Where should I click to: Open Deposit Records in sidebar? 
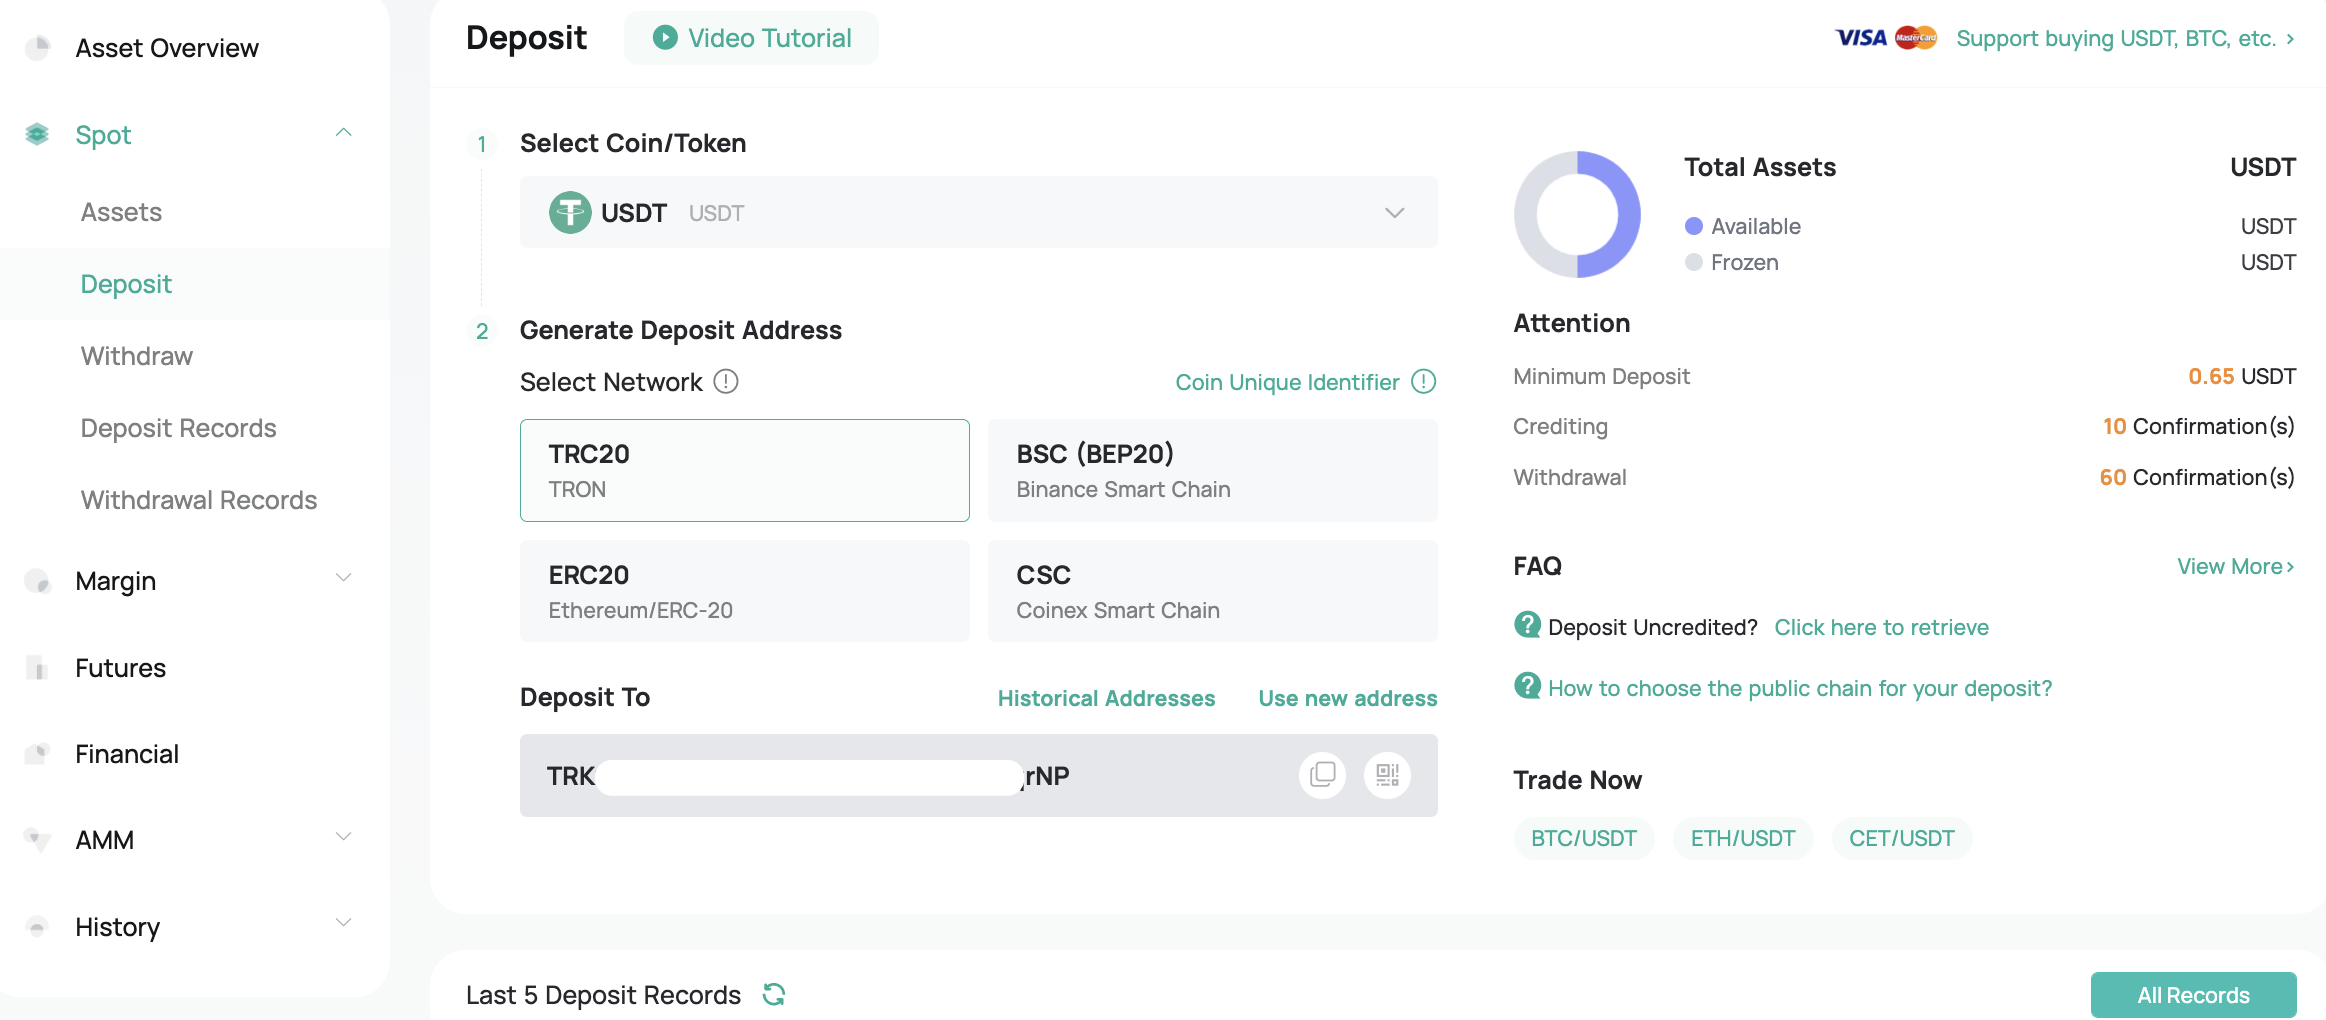[179, 428]
